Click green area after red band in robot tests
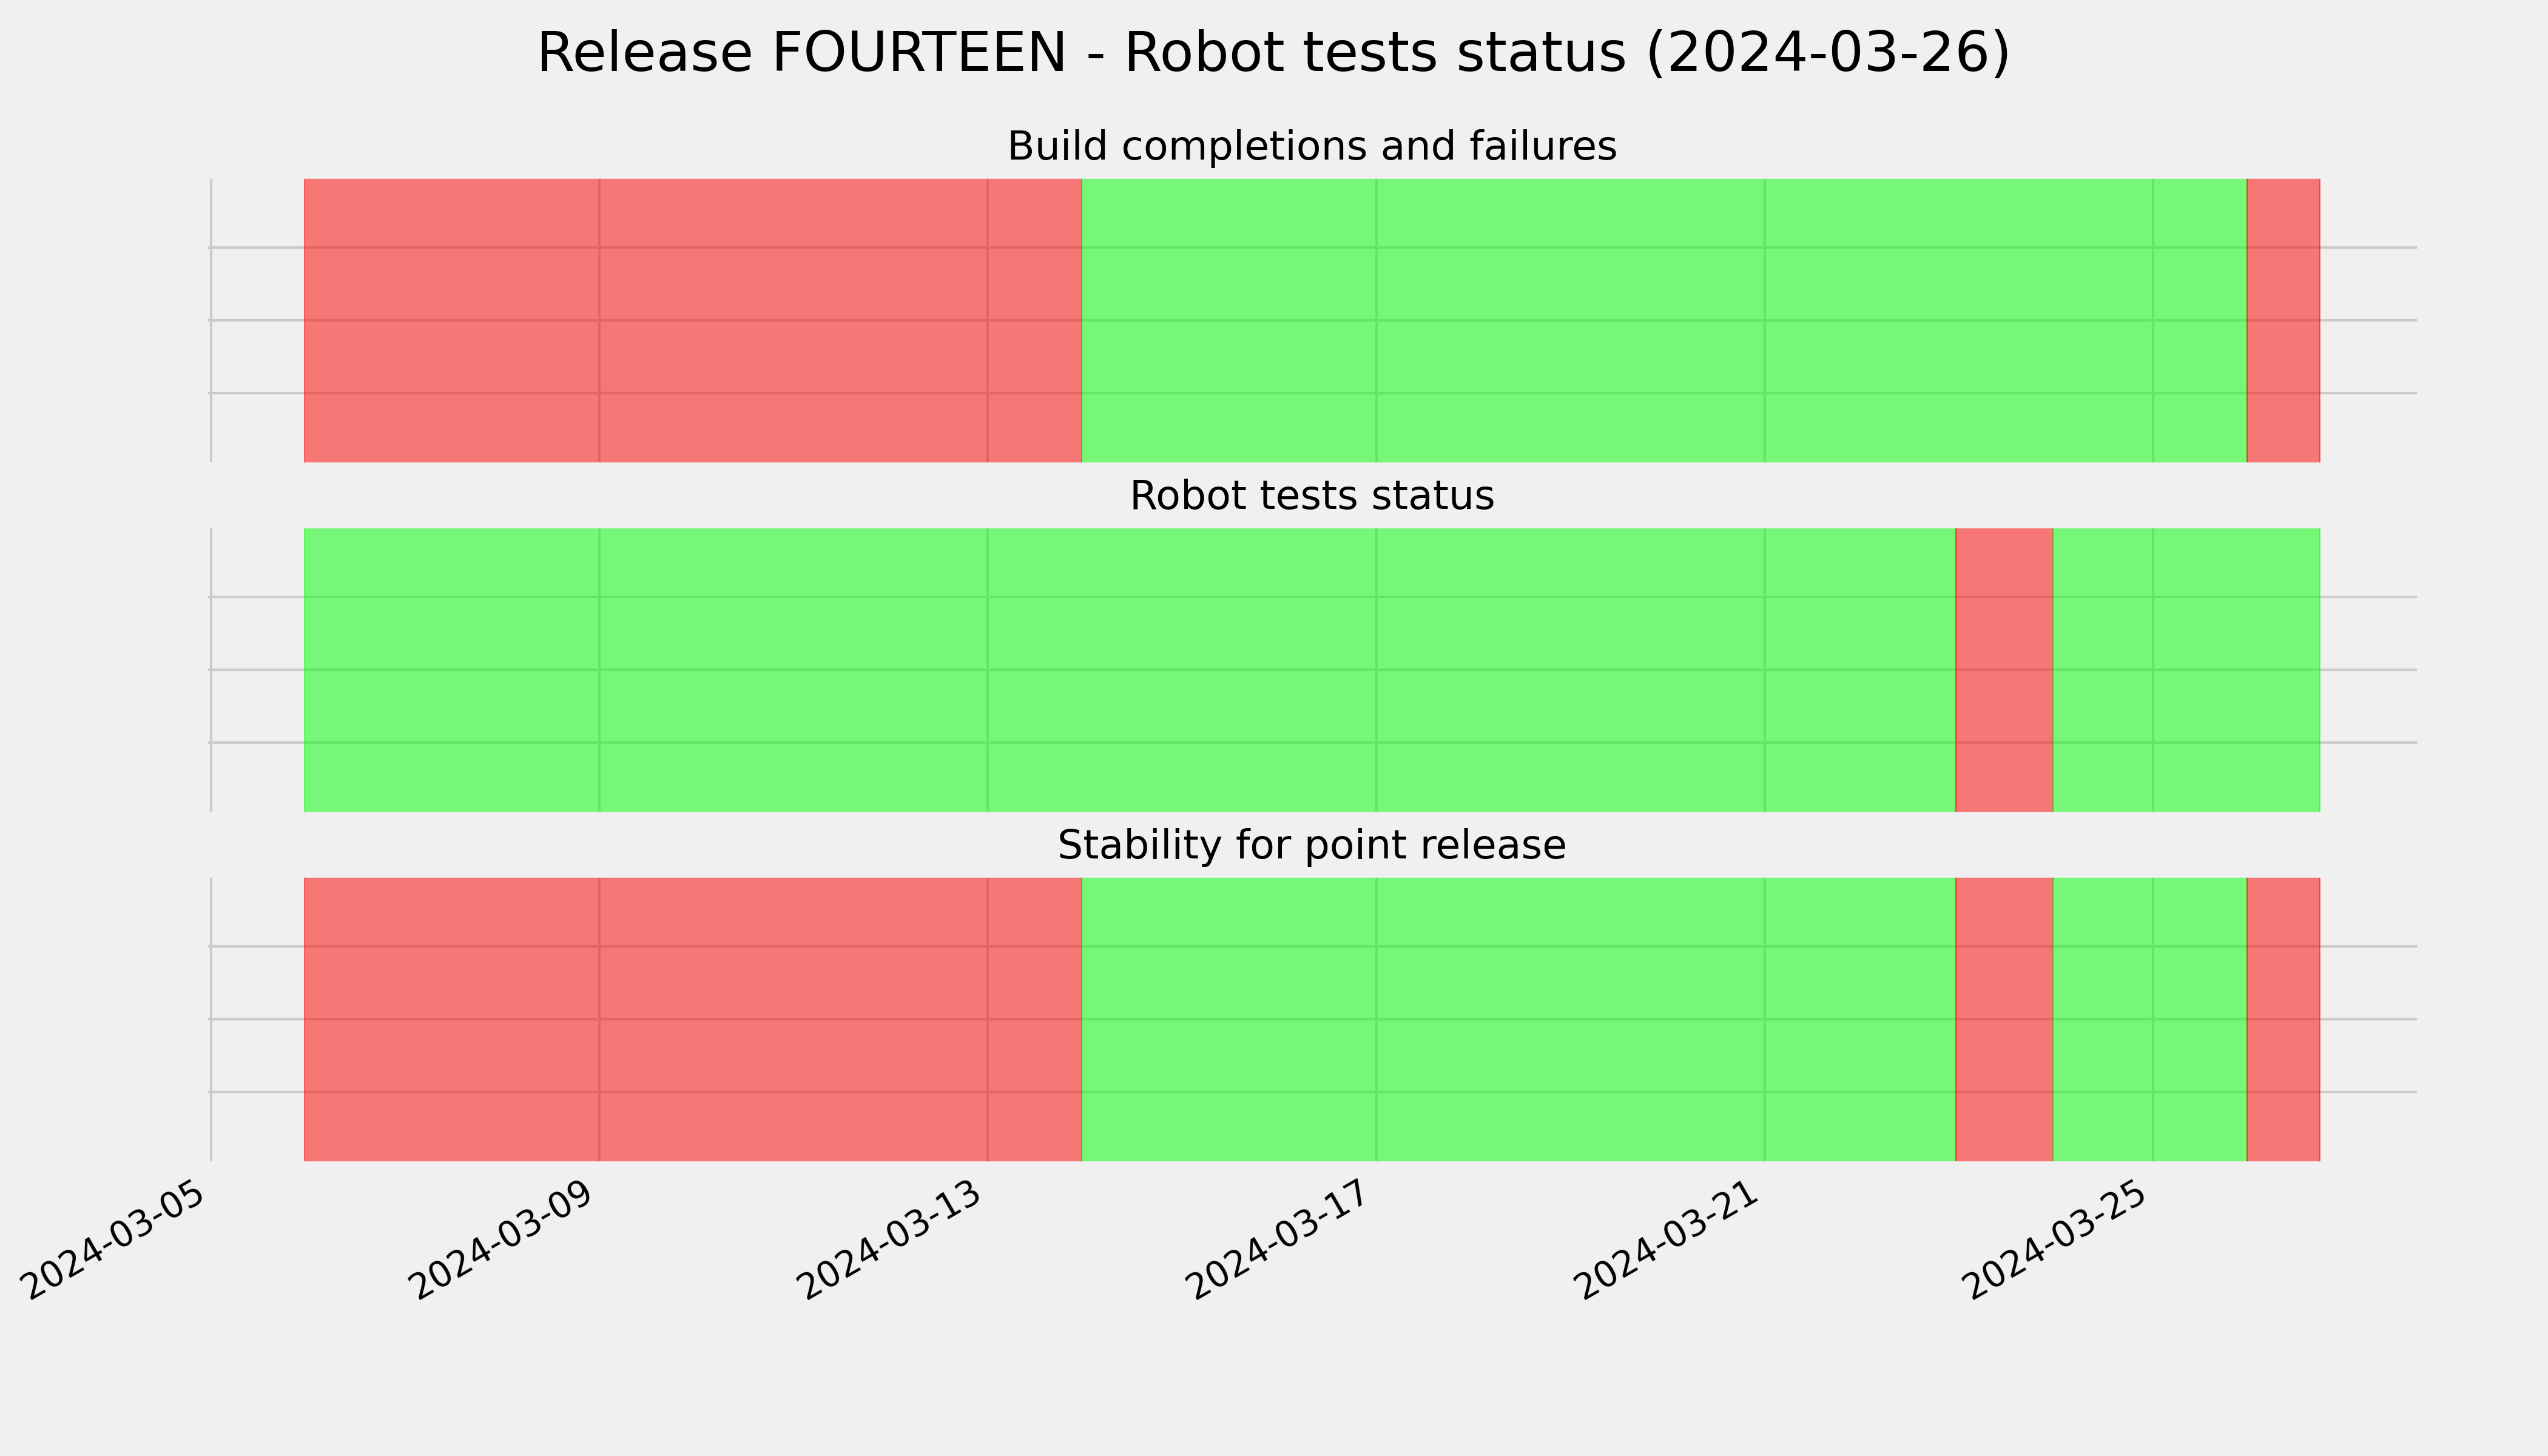 click(x=2186, y=670)
